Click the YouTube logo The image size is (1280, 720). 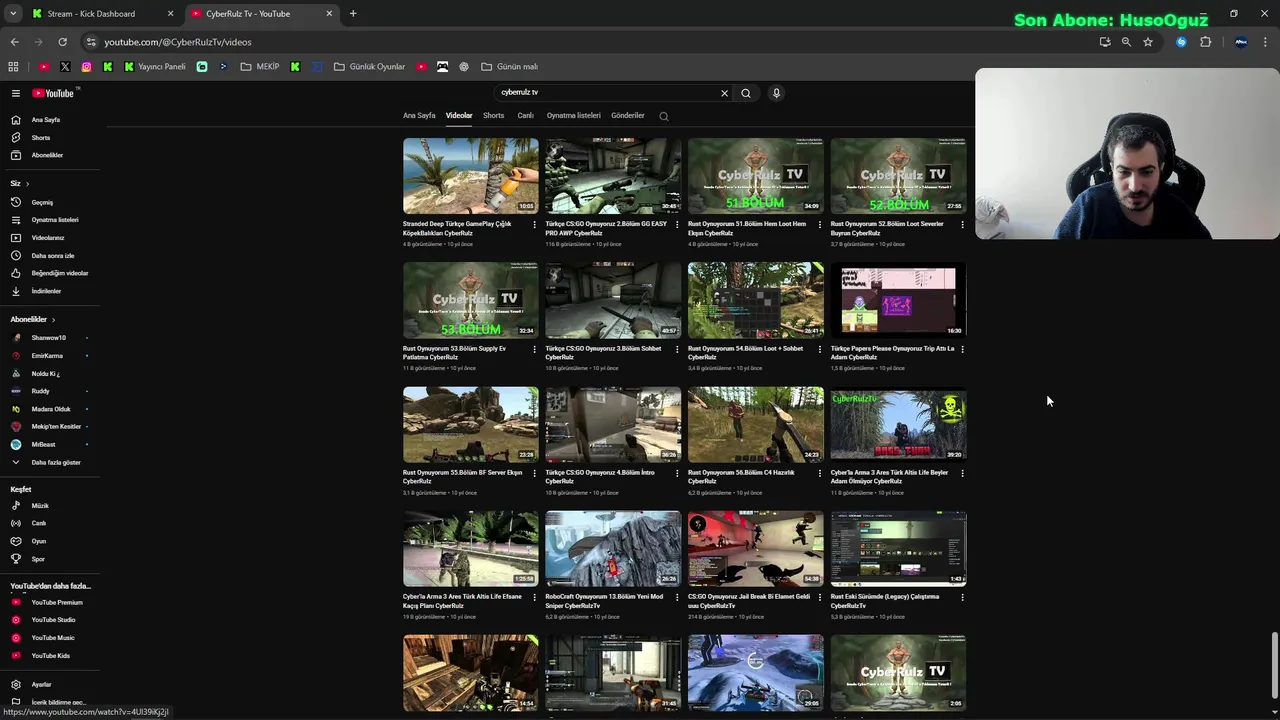tap(53, 93)
